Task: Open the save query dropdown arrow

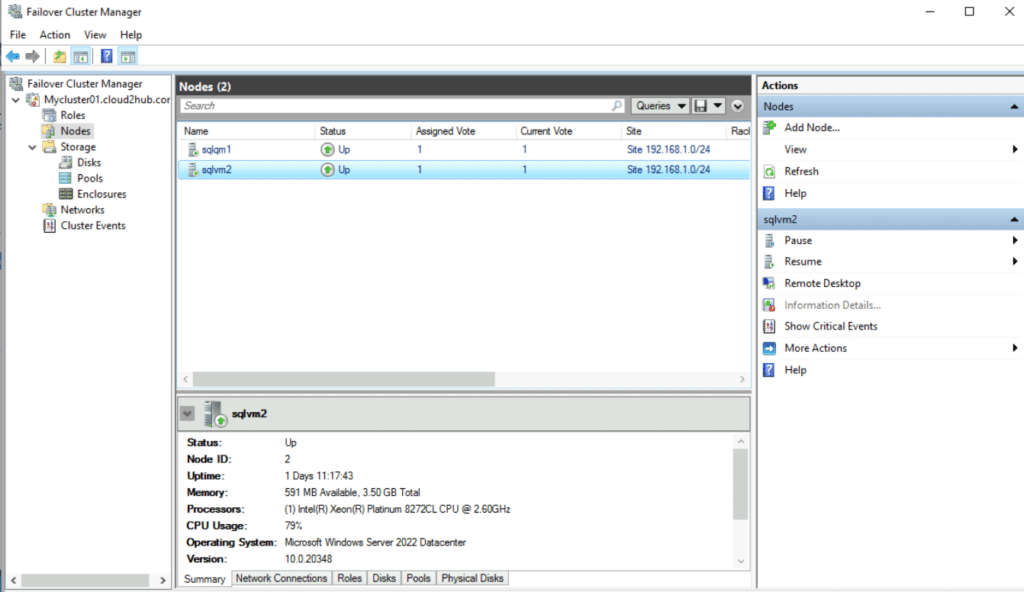Action: coord(718,106)
